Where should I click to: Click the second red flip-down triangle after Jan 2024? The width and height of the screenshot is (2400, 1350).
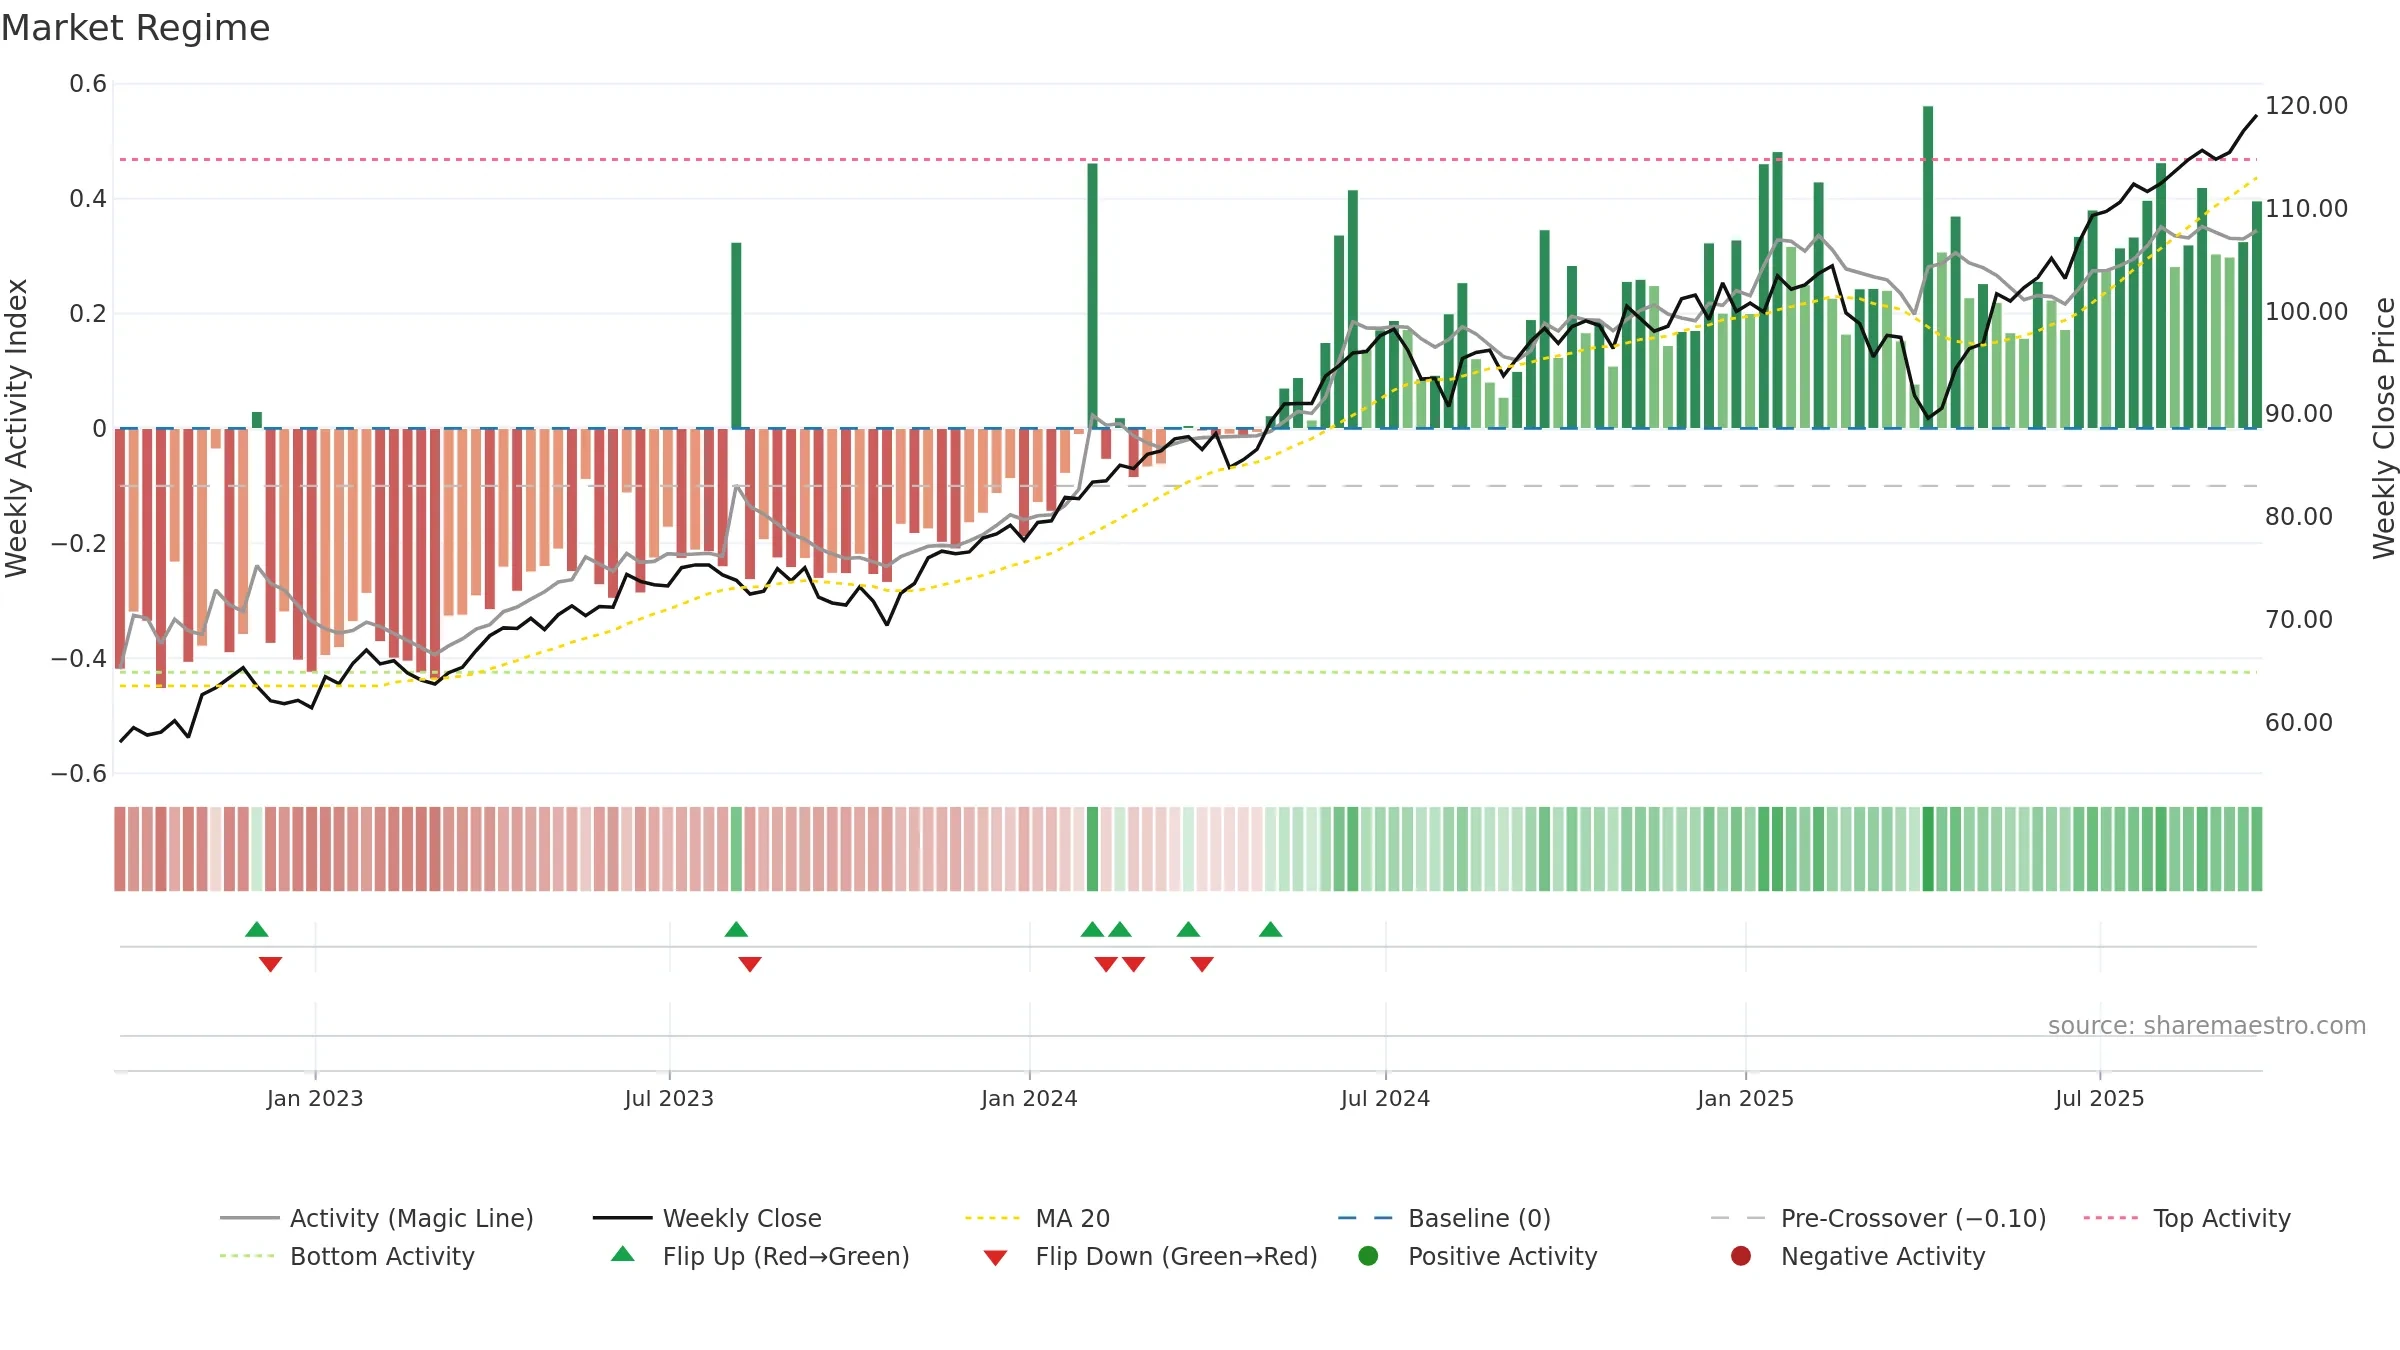click(x=1133, y=964)
